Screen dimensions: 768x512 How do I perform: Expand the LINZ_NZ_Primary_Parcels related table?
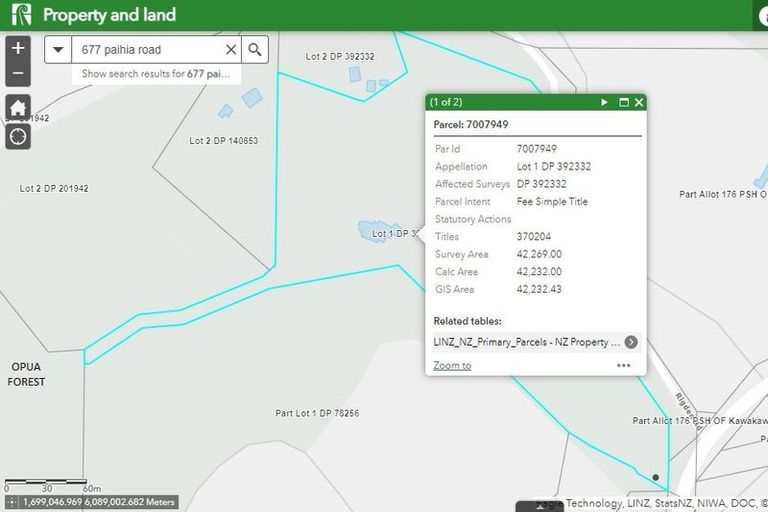pos(630,342)
